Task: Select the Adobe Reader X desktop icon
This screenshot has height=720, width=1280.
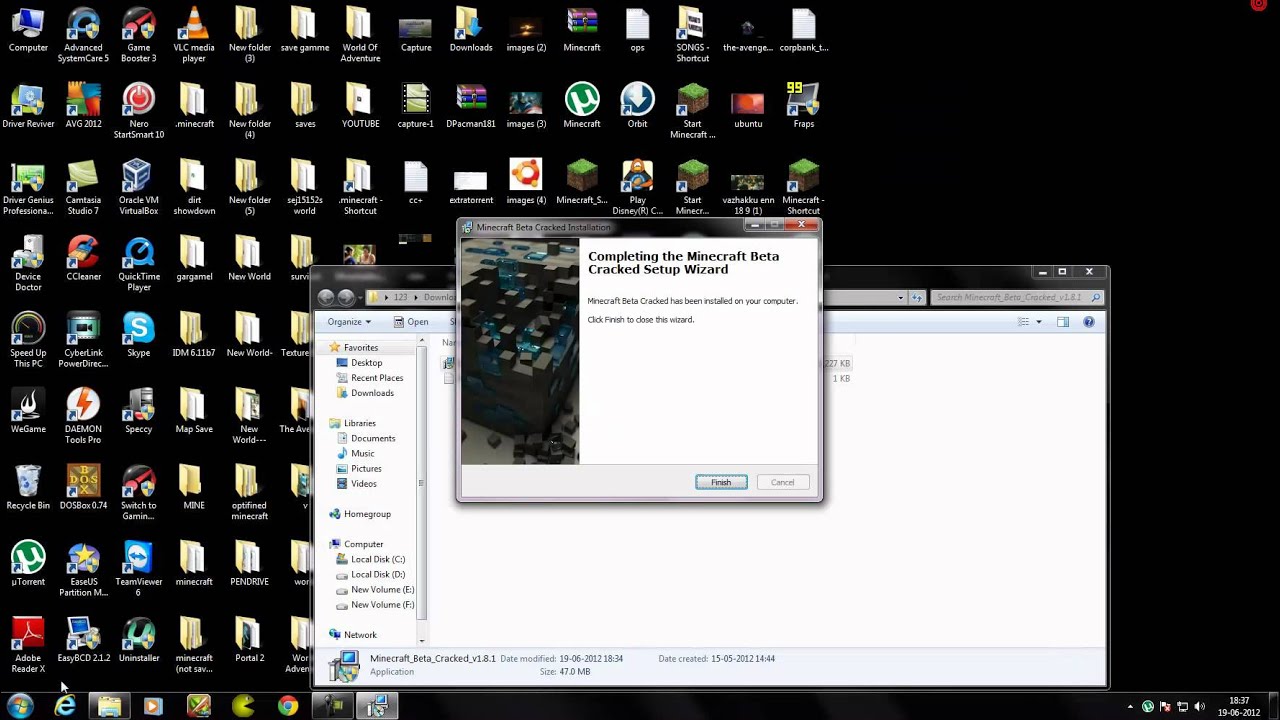Action: (x=28, y=646)
